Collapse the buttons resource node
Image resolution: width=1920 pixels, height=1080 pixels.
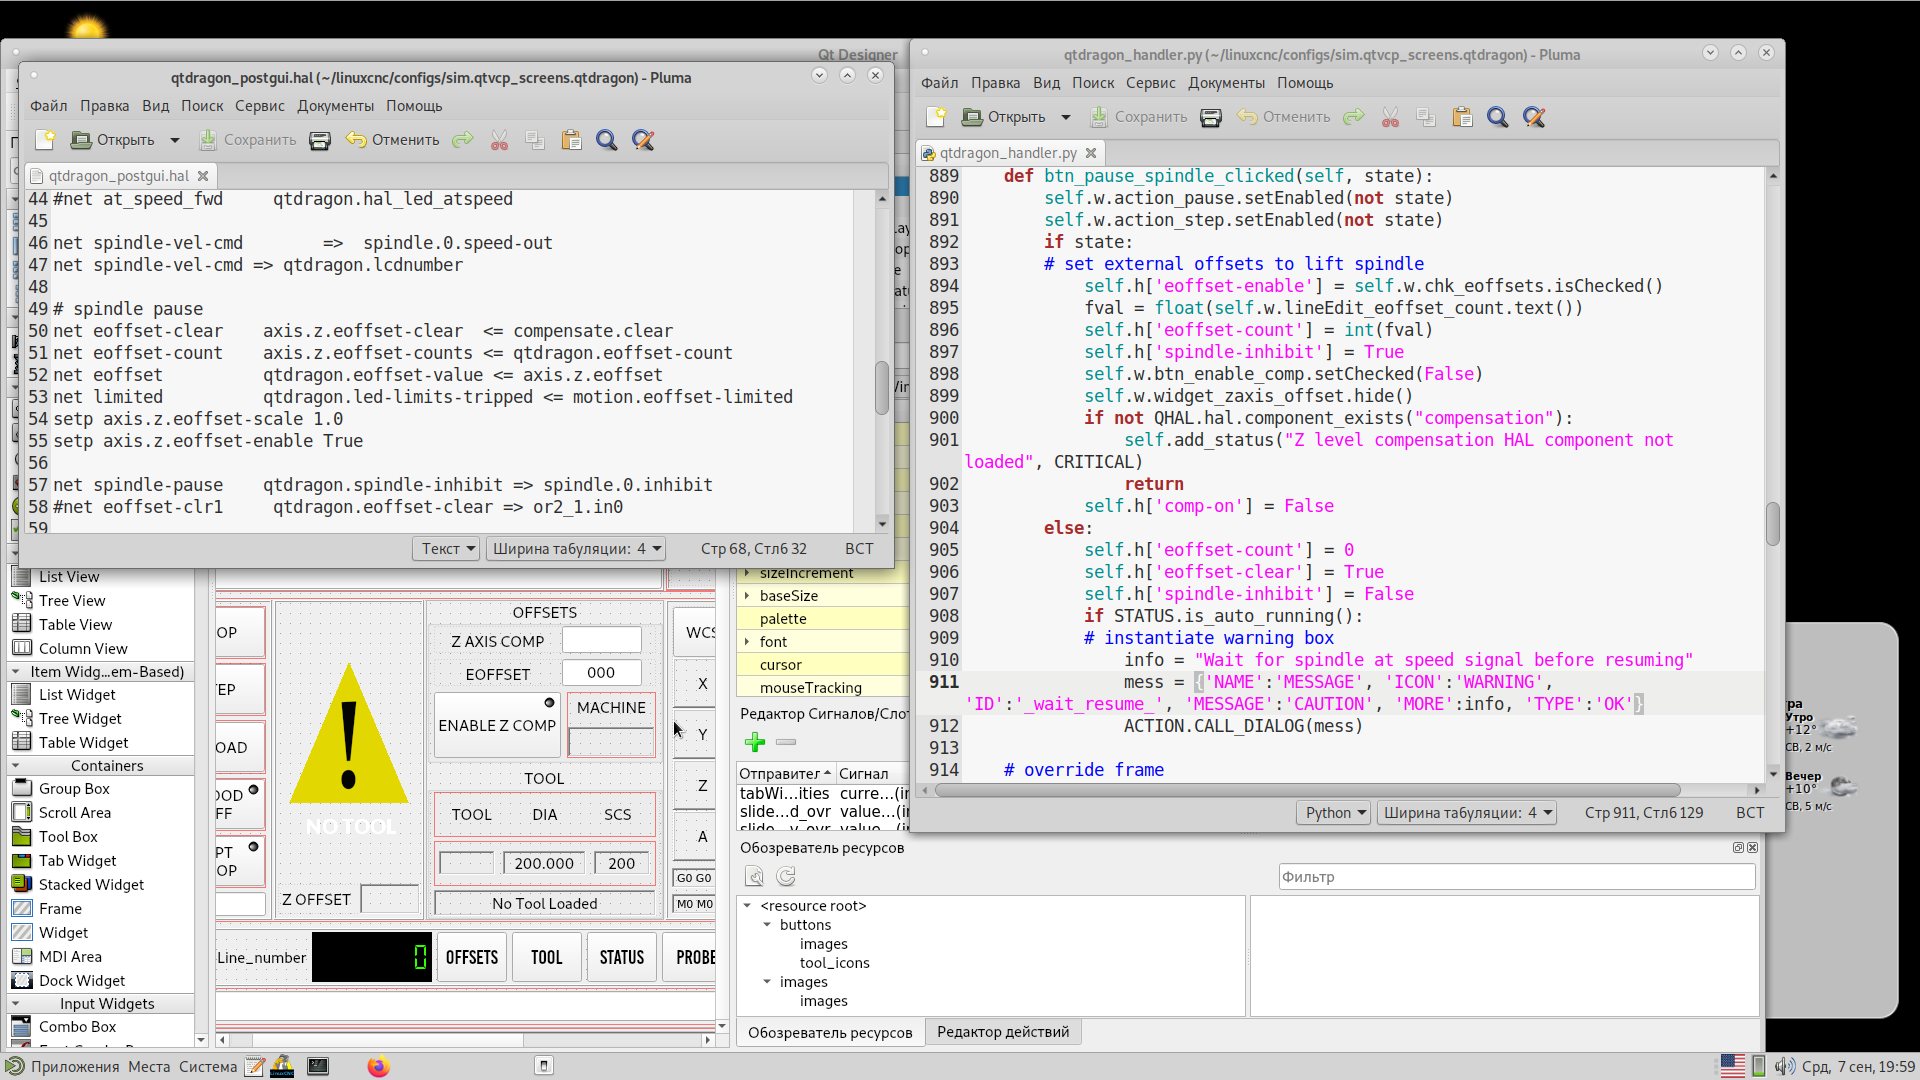click(x=767, y=925)
